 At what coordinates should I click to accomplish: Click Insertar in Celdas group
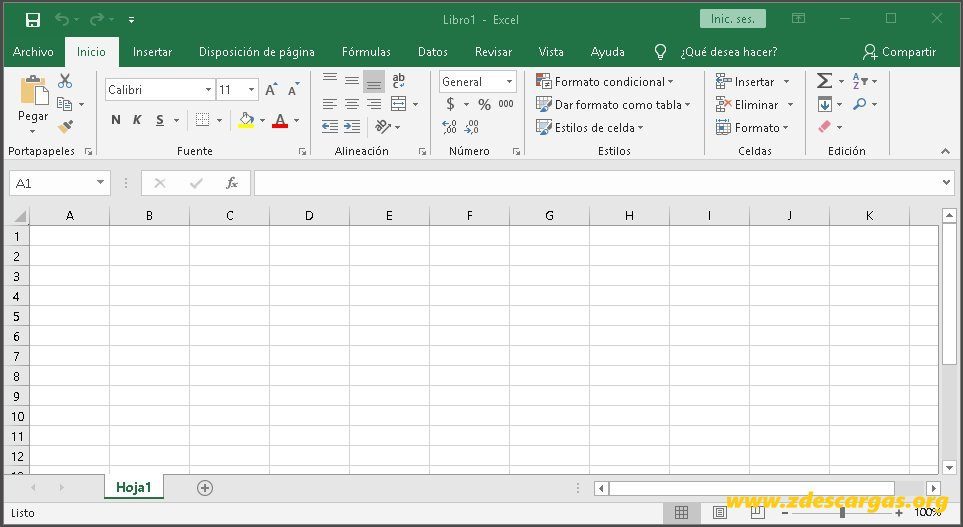(x=753, y=82)
